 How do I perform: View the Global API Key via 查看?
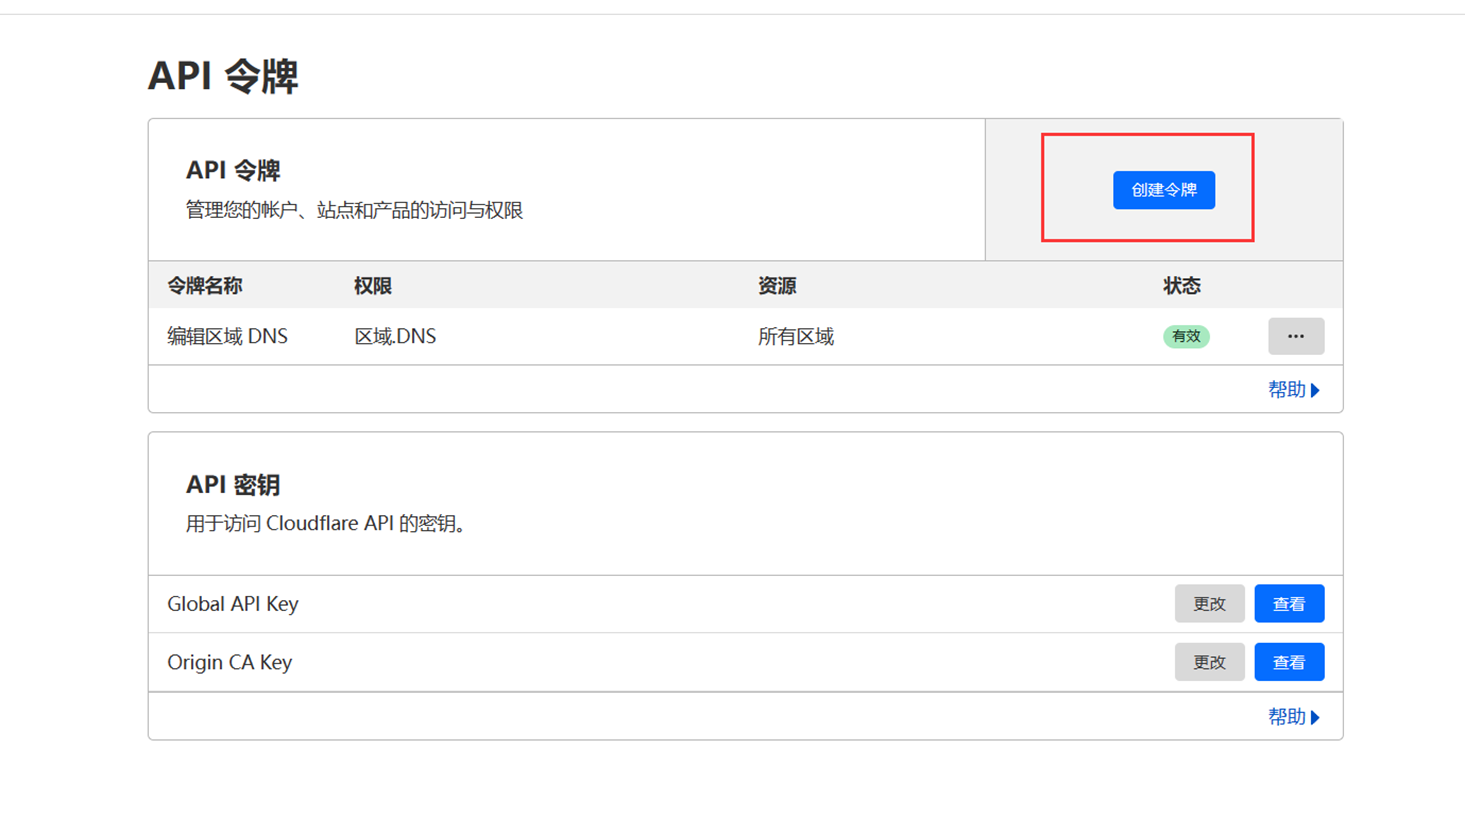pos(1288,604)
